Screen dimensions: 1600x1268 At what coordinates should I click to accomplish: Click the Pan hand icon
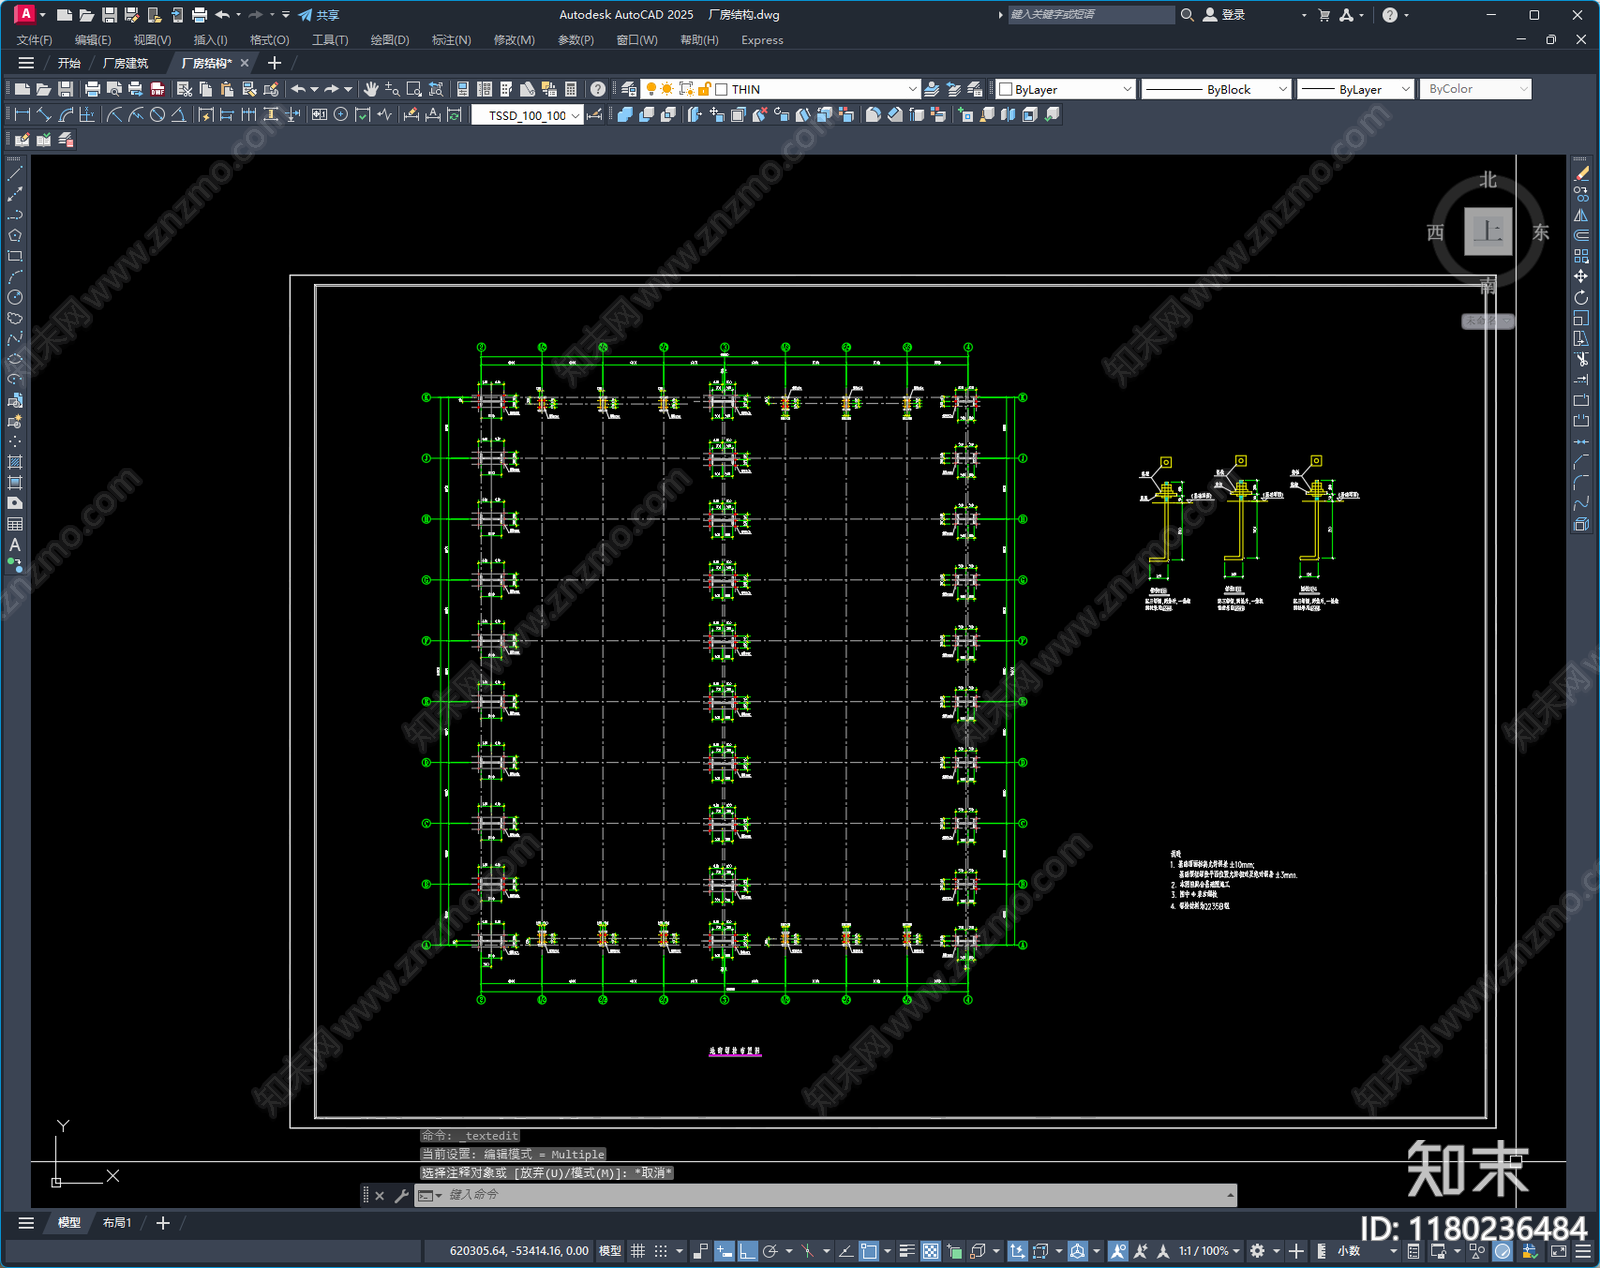point(371,89)
